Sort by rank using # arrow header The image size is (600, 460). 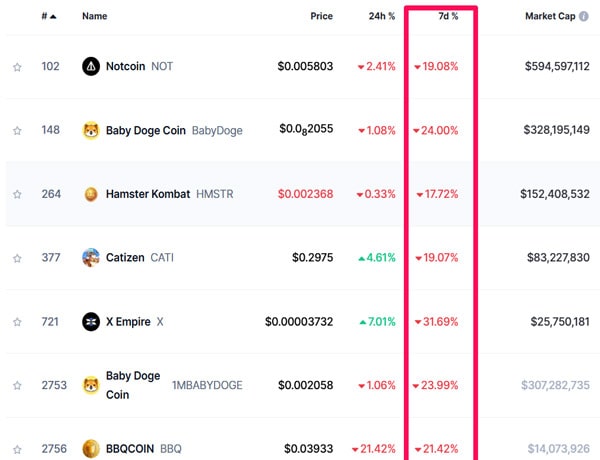click(49, 16)
